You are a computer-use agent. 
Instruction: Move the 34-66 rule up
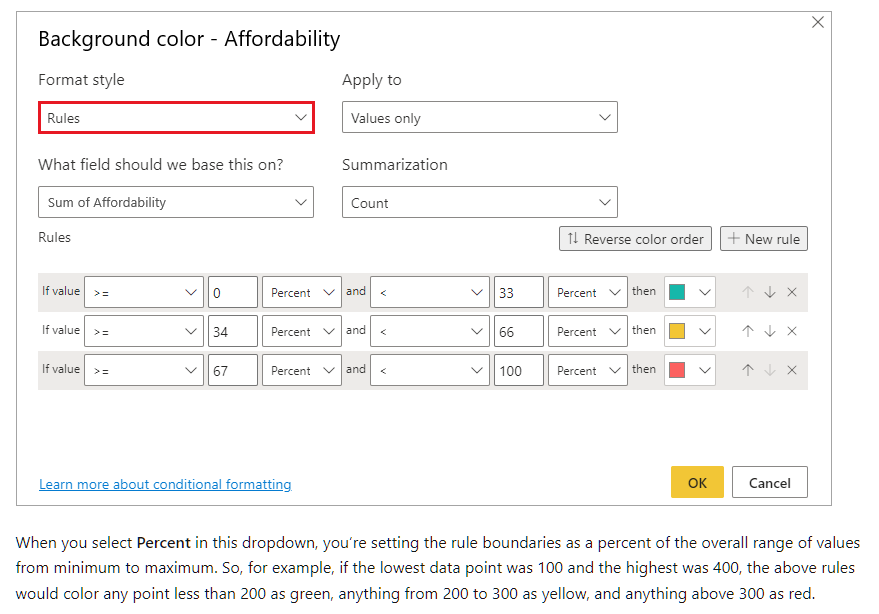747,331
